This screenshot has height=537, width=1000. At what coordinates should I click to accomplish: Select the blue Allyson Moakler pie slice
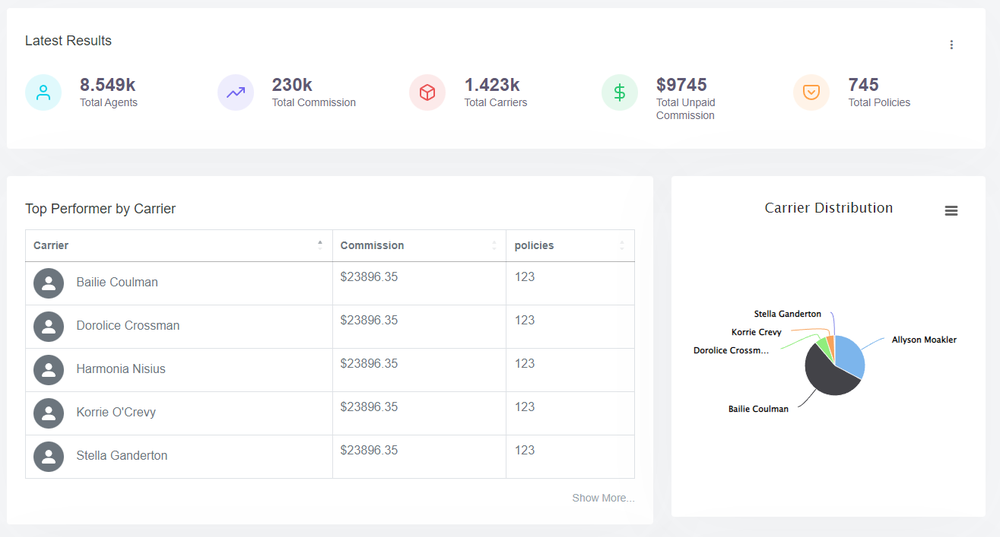coord(850,355)
